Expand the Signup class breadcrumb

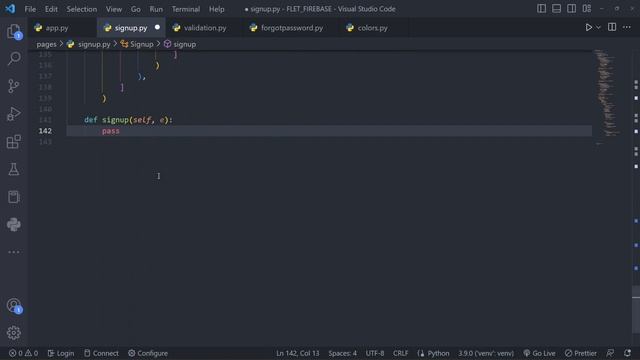(137, 44)
